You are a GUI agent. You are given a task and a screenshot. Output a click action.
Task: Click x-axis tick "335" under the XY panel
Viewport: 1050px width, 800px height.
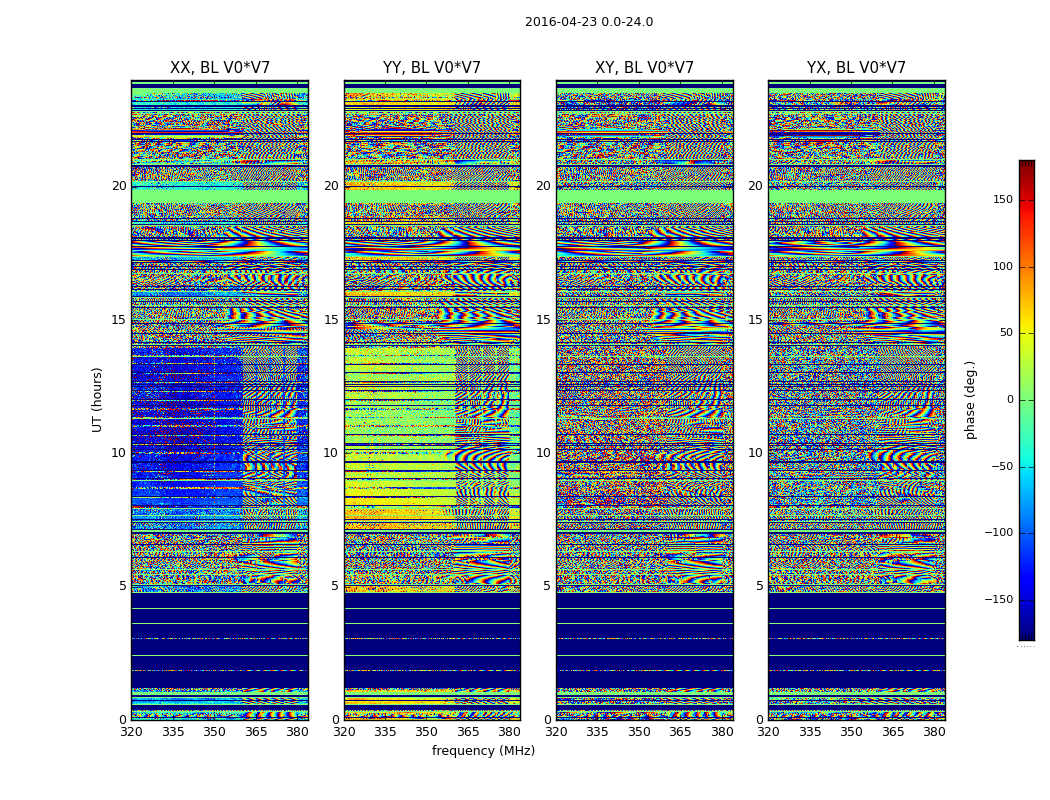(x=597, y=732)
